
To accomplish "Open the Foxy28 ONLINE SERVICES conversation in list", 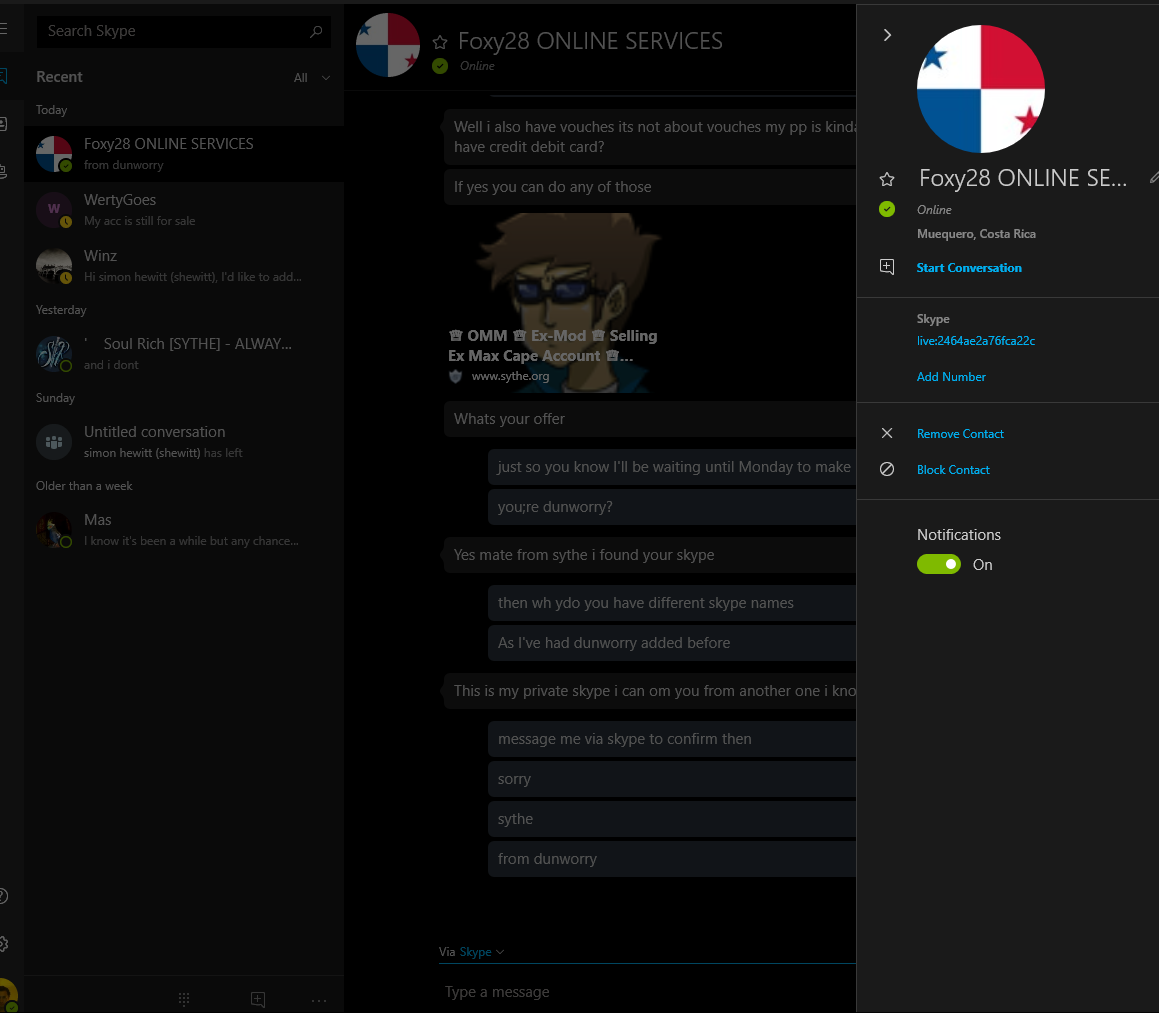I will (184, 154).
